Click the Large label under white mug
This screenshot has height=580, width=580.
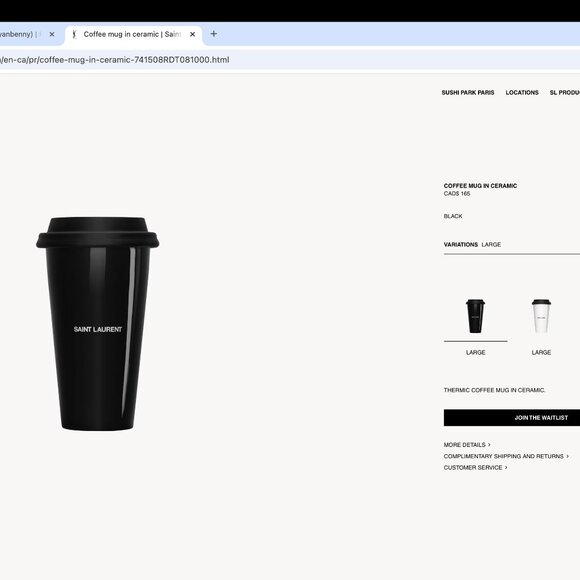click(541, 352)
